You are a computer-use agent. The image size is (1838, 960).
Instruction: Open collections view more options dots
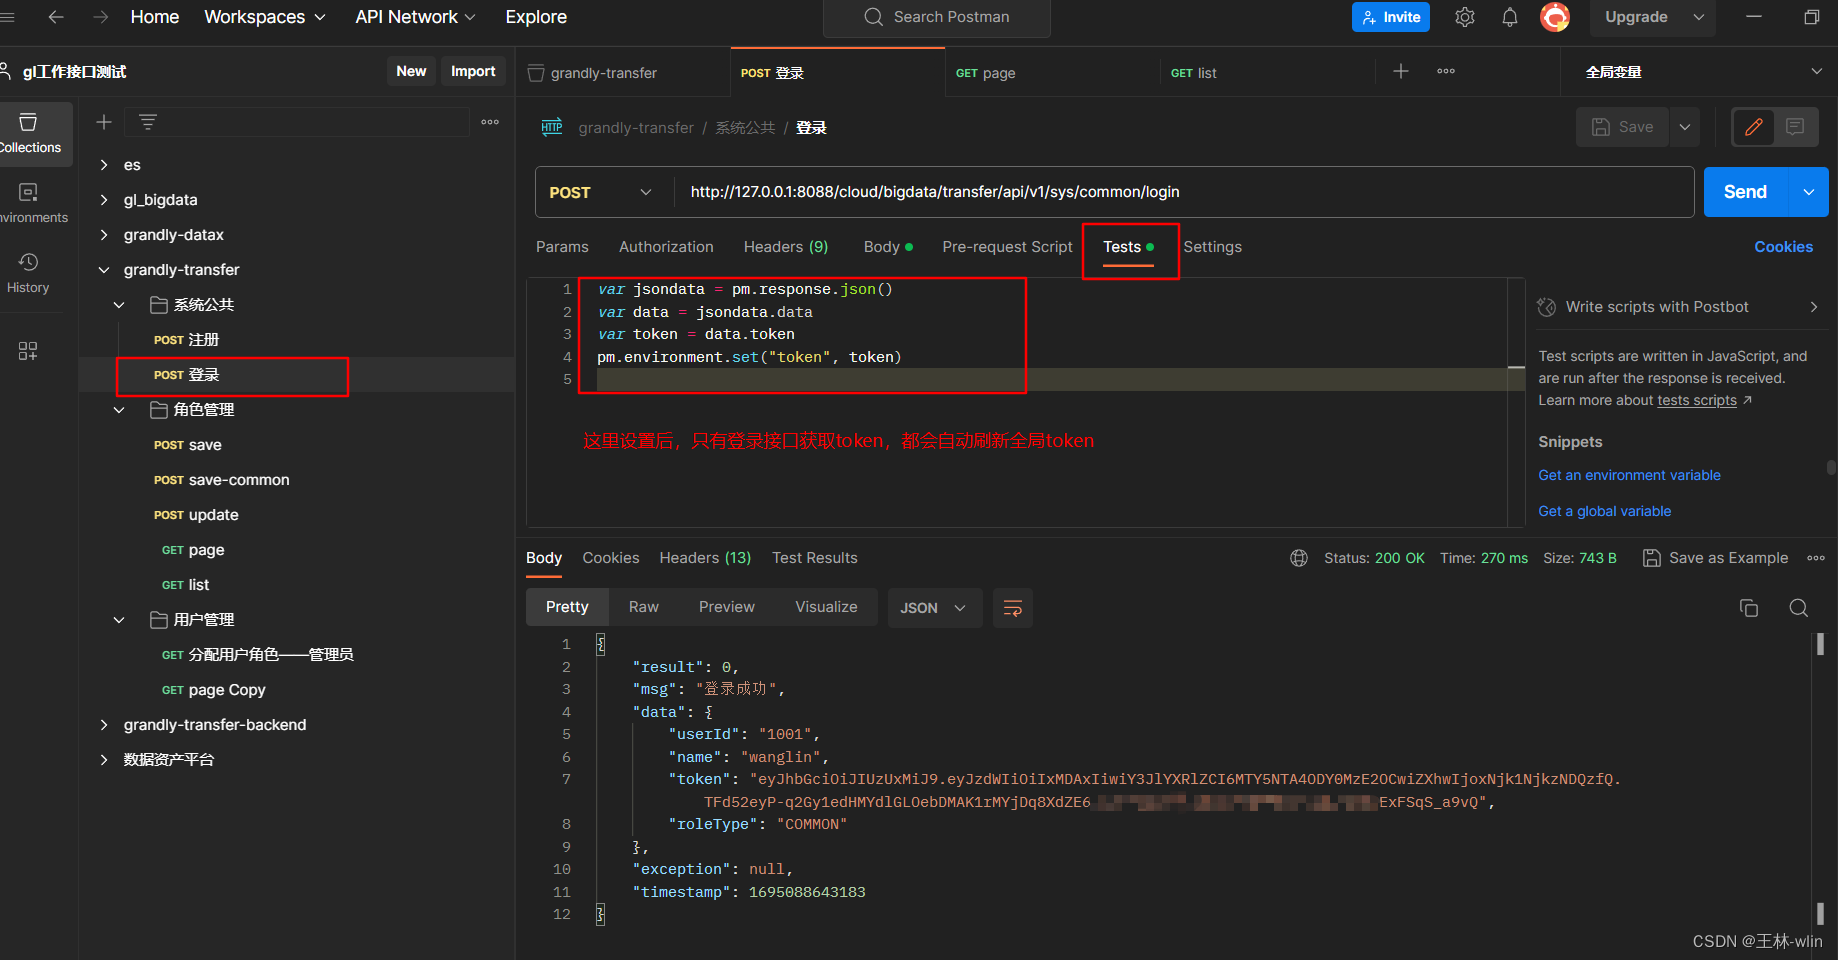click(x=490, y=122)
